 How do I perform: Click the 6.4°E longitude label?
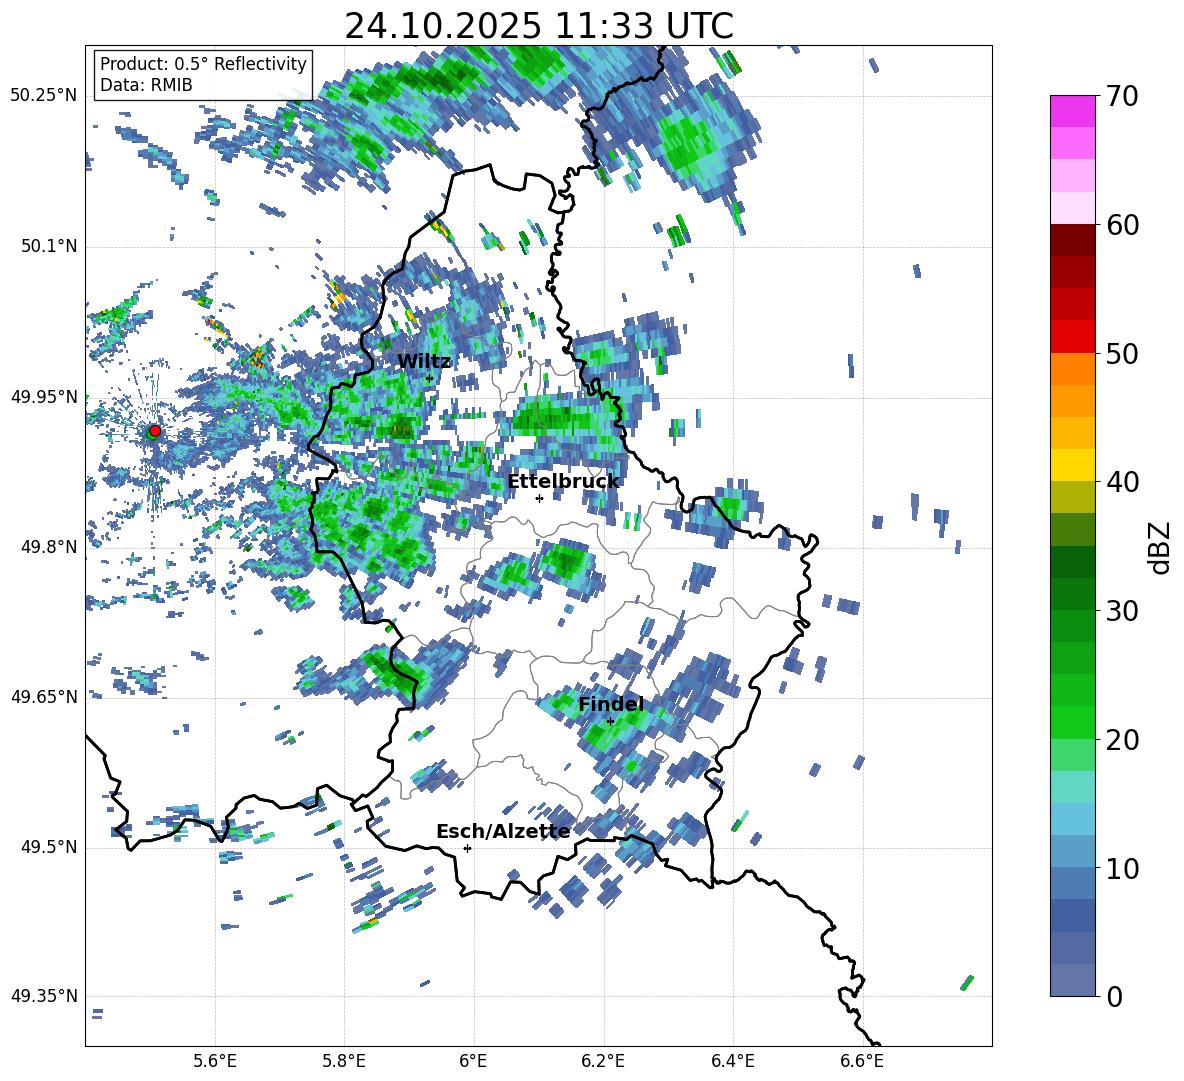click(732, 1061)
